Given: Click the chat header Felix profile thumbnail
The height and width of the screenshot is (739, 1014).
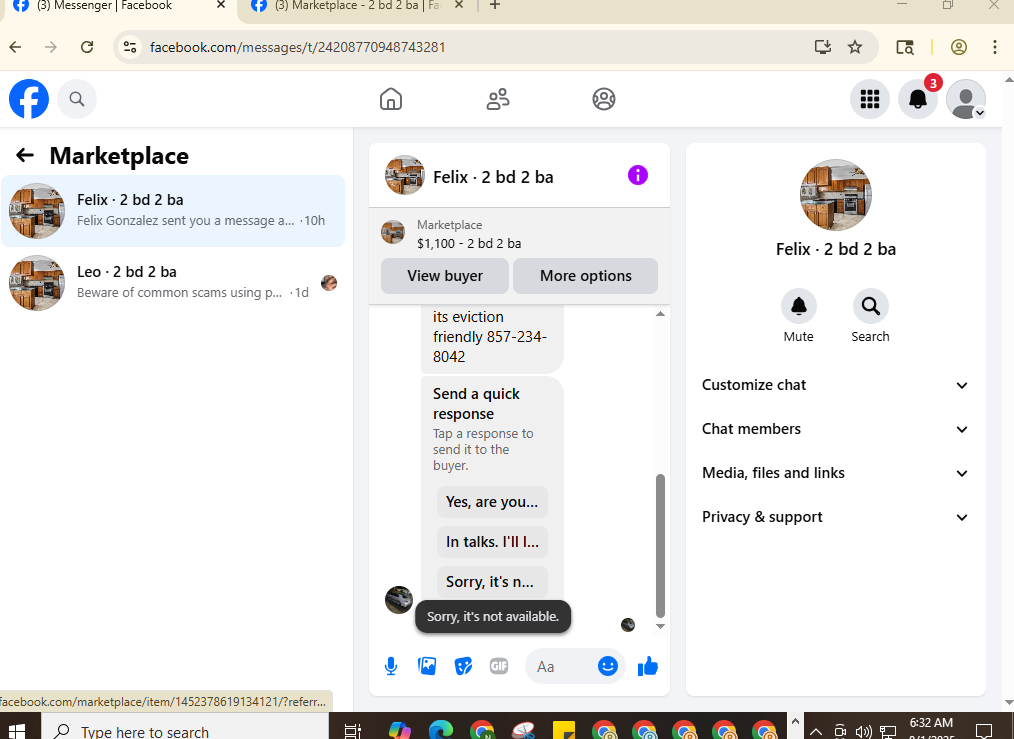Looking at the screenshot, I should [405, 175].
